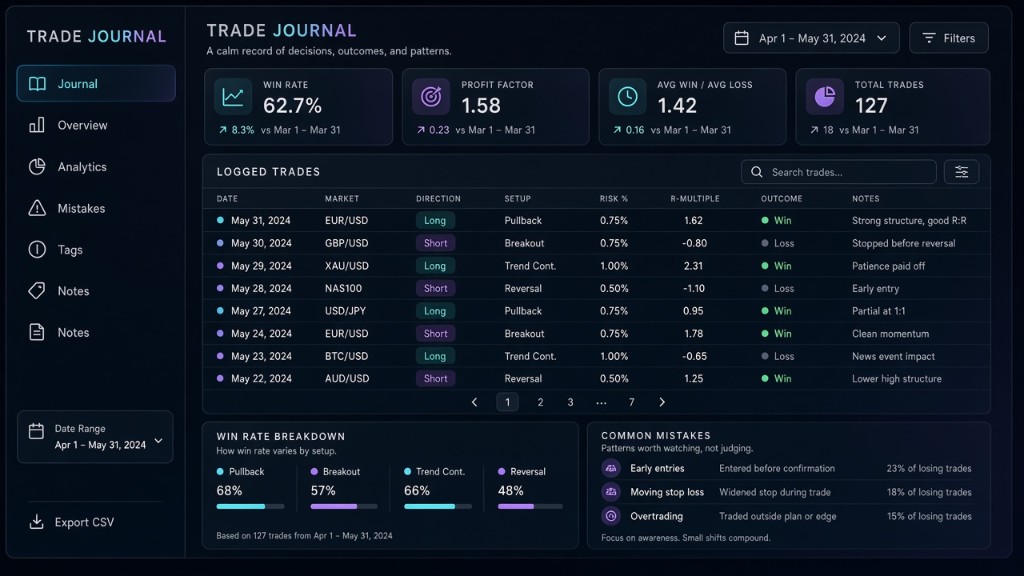The image size is (1024, 576).
Task: Focus the Search trades field
Action: click(x=839, y=172)
